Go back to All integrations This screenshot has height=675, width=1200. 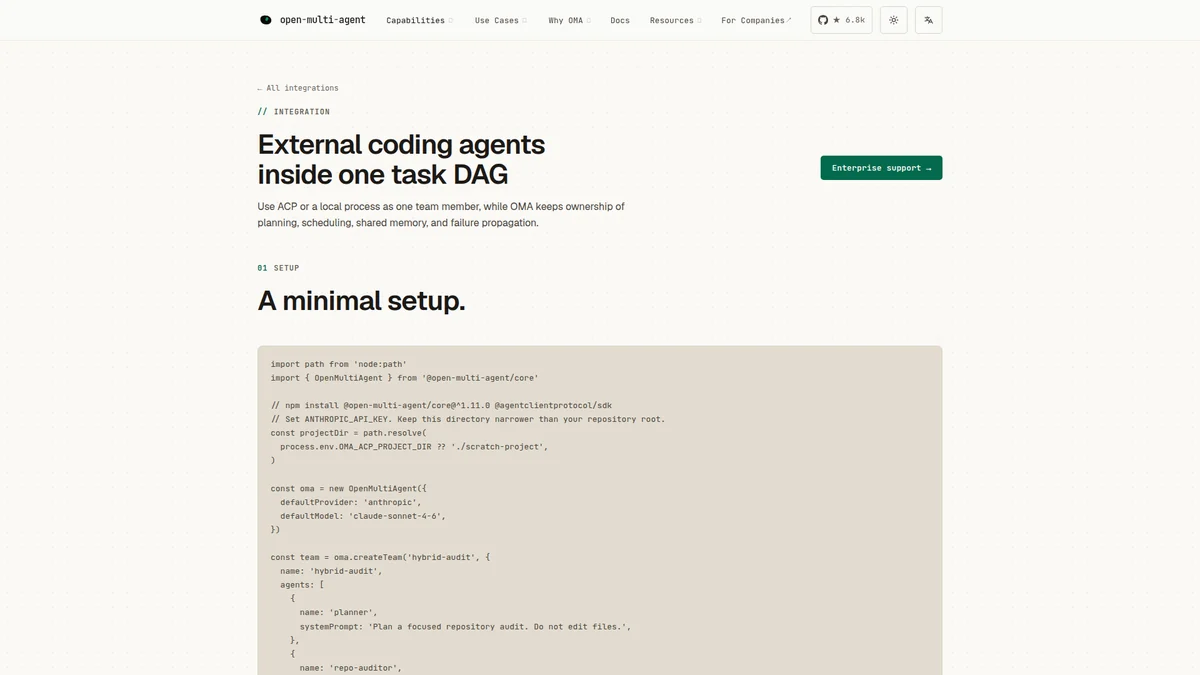pyautogui.click(x=298, y=88)
